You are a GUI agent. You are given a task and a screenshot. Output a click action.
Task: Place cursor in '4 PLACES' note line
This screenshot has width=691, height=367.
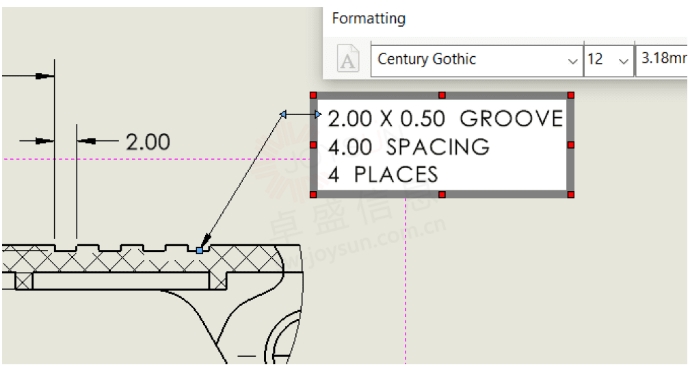383,174
